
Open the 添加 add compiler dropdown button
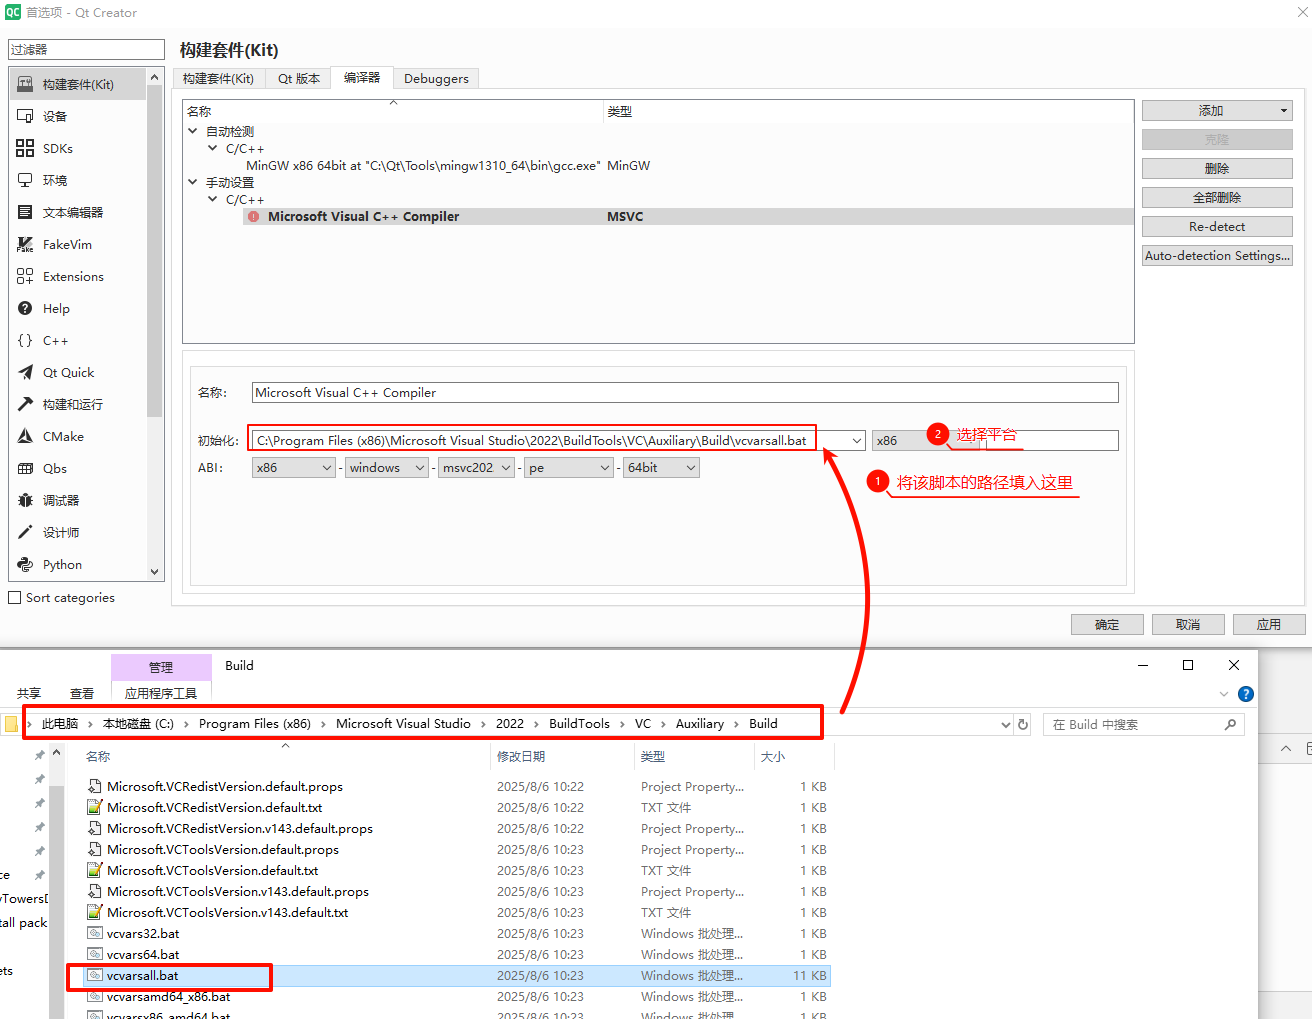1217,111
